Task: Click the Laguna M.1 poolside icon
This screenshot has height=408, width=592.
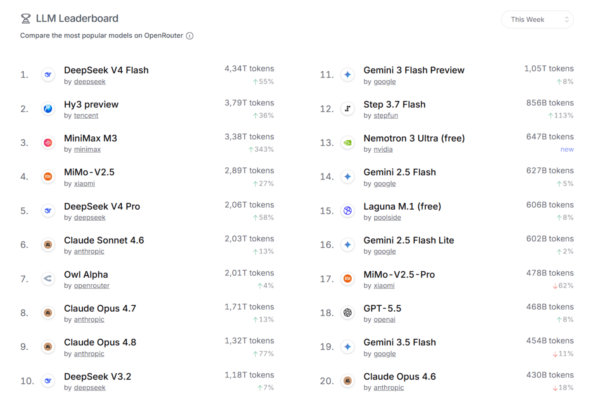Action: (x=348, y=211)
